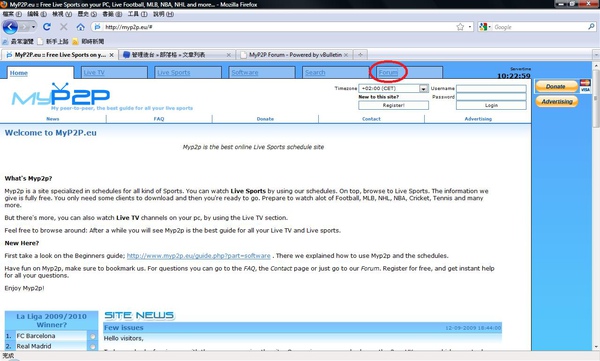This screenshot has height=361, width=600.
Task: Open the News sub-navigation link
Action: (53, 119)
